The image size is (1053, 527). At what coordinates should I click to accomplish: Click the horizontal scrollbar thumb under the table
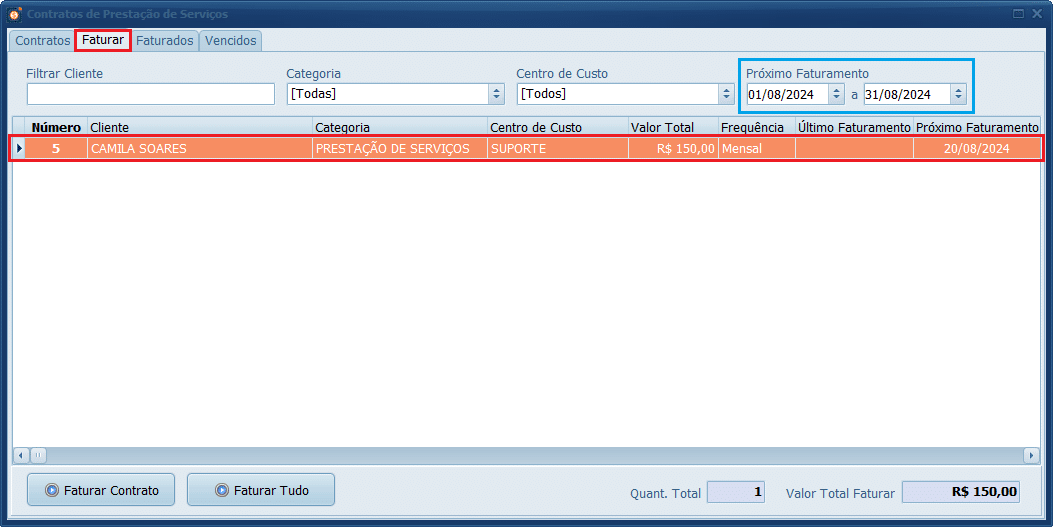[38, 455]
